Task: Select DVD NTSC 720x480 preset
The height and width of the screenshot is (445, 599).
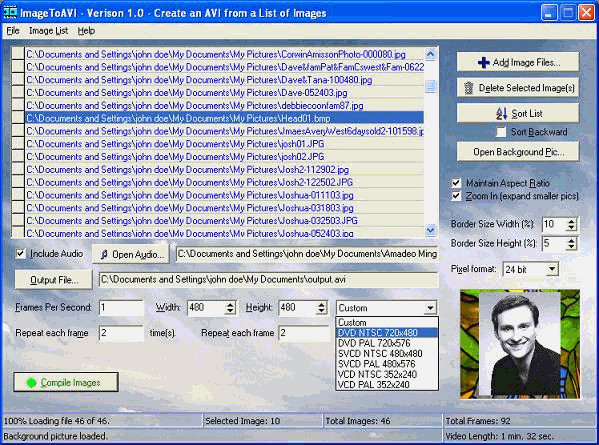Action: [387, 333]
